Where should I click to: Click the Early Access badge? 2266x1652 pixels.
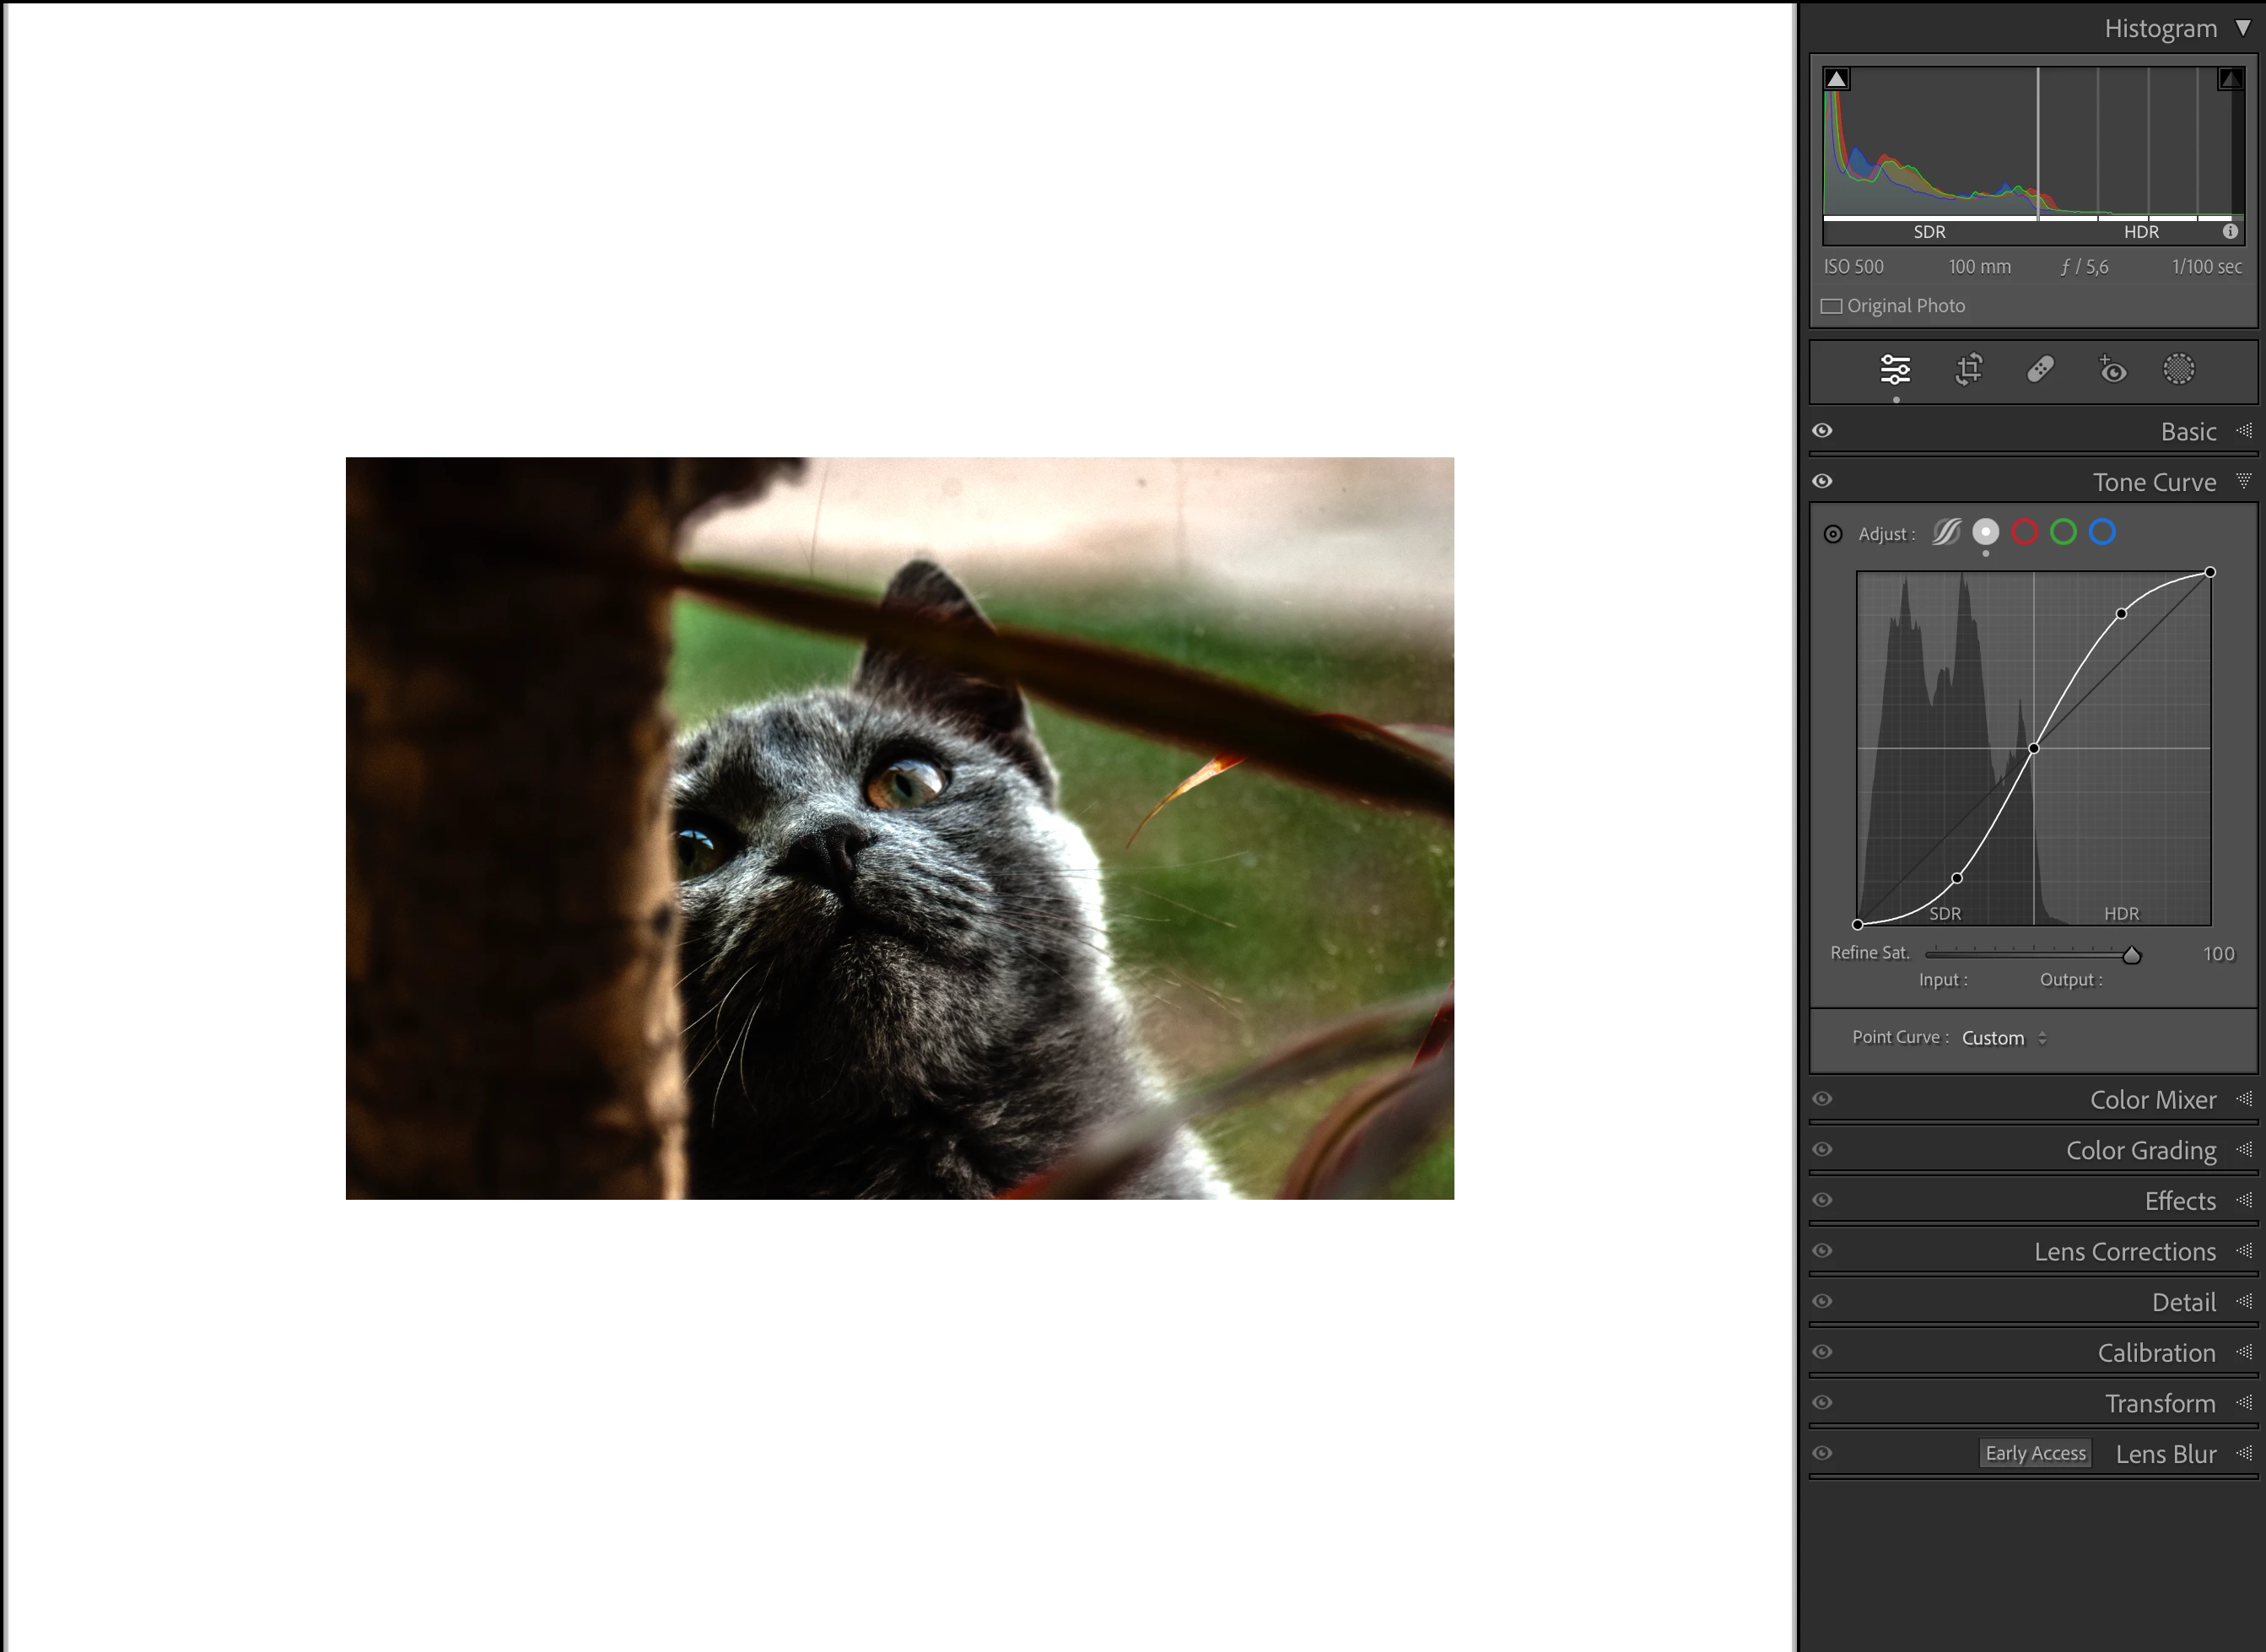coord(2035,1453)
